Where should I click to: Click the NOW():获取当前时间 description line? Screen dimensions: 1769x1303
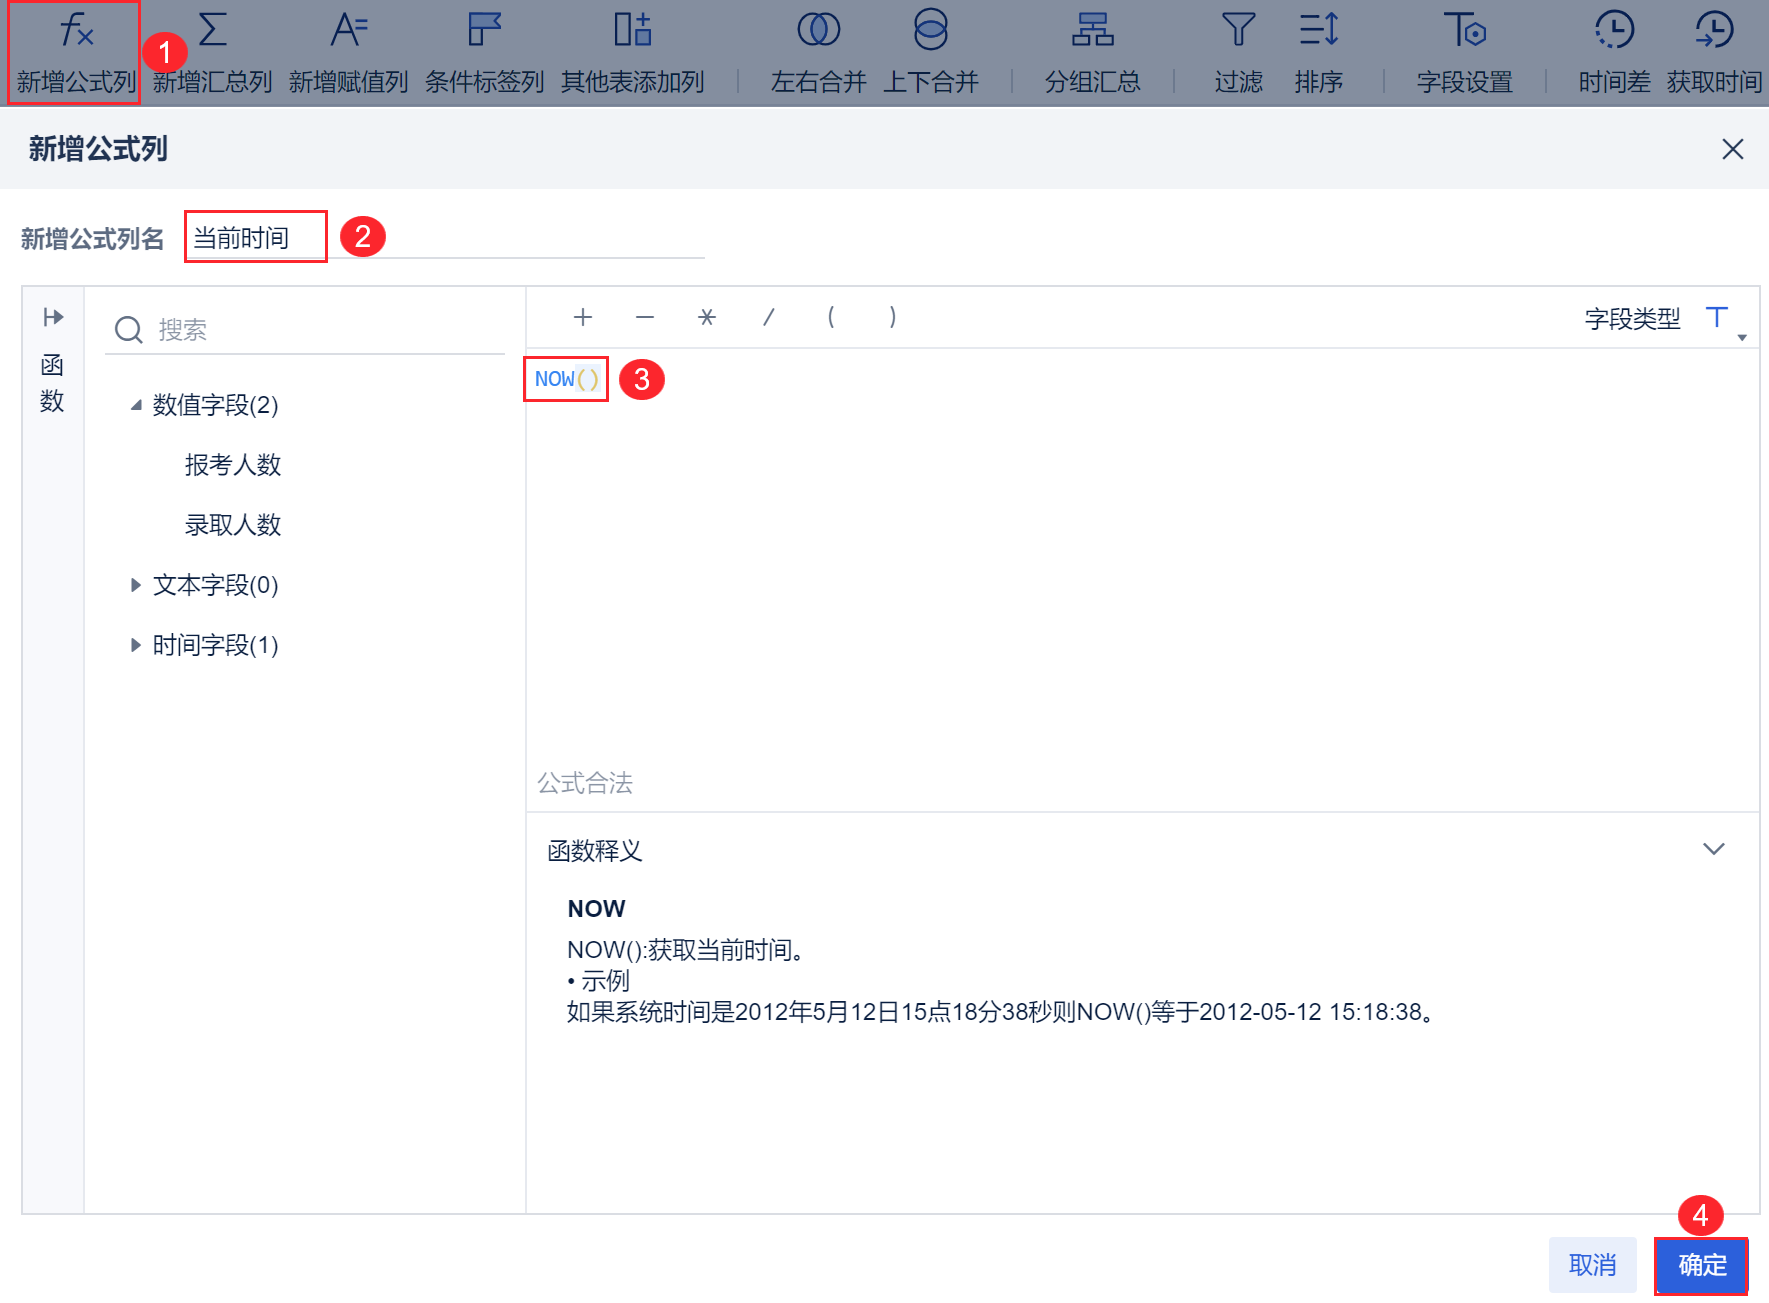click(x=686, y=950)
